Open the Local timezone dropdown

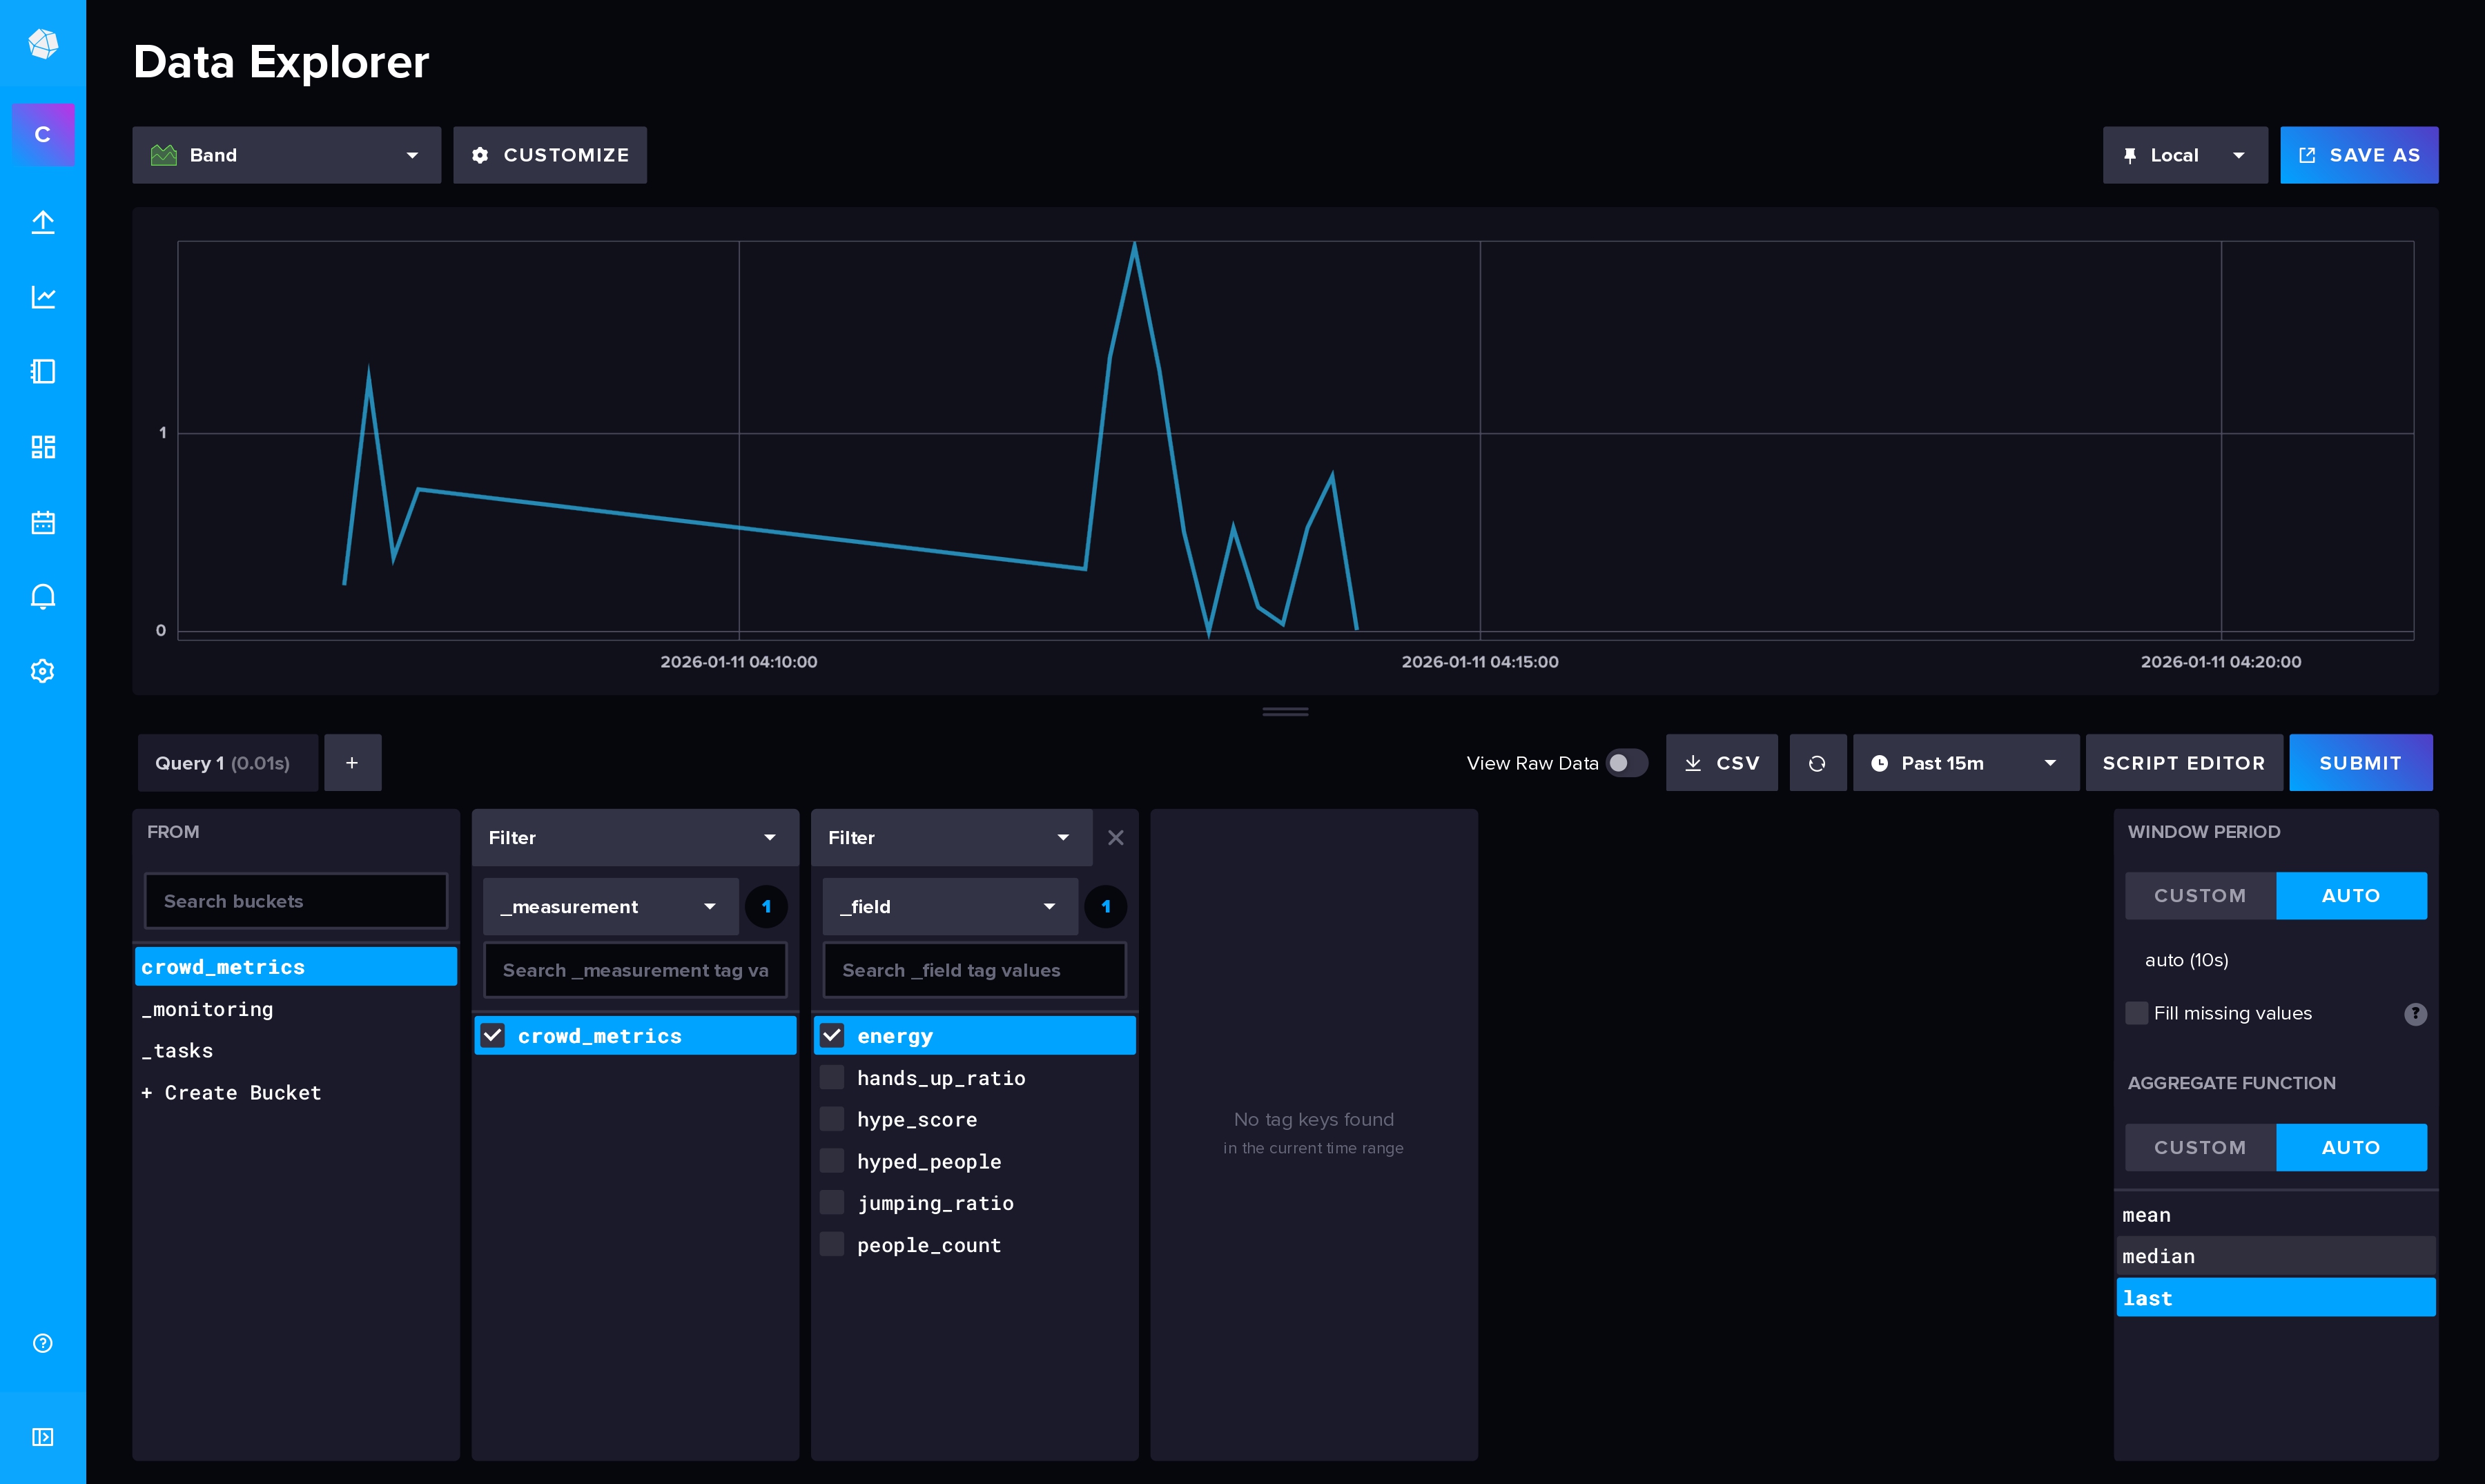[x=2184, y=155]
